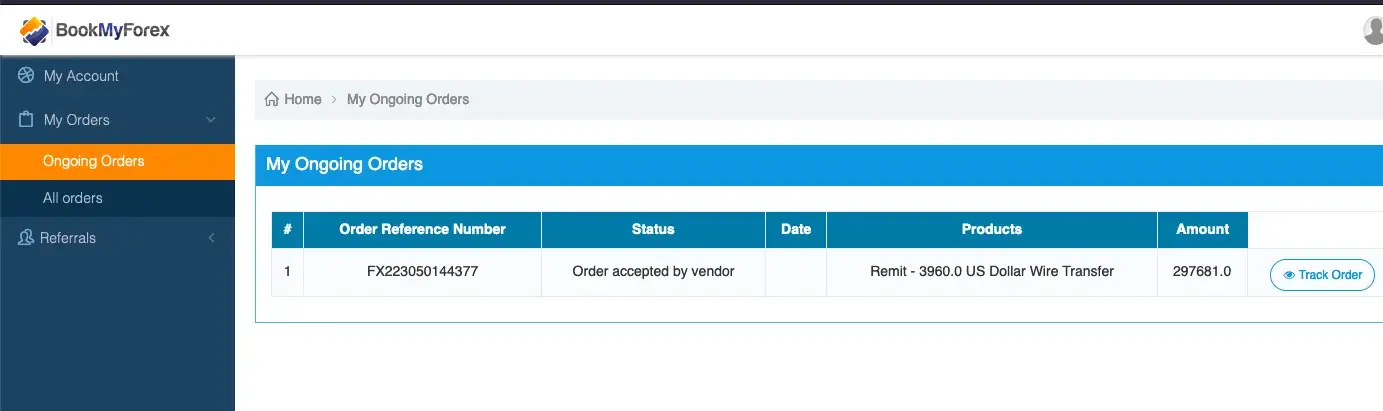
Task: Collapse the My Orders chevron arrow
Action: pos(211,120)
